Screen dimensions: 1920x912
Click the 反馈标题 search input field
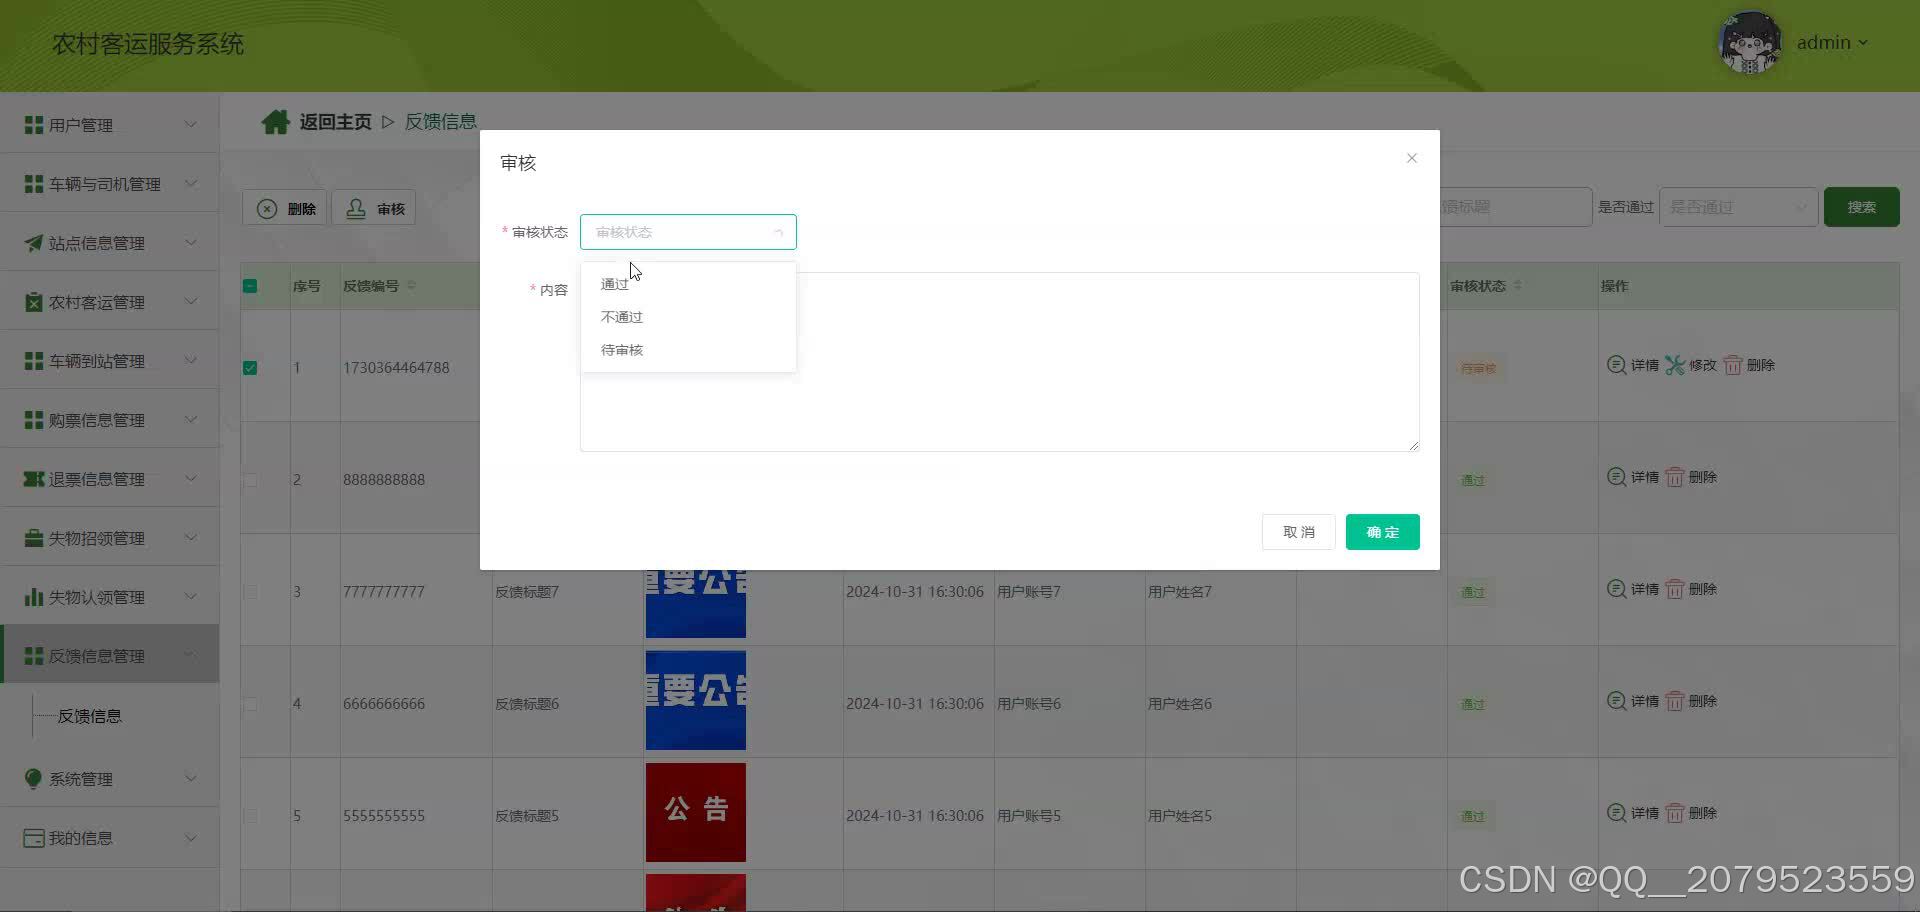pos(1515,207)
